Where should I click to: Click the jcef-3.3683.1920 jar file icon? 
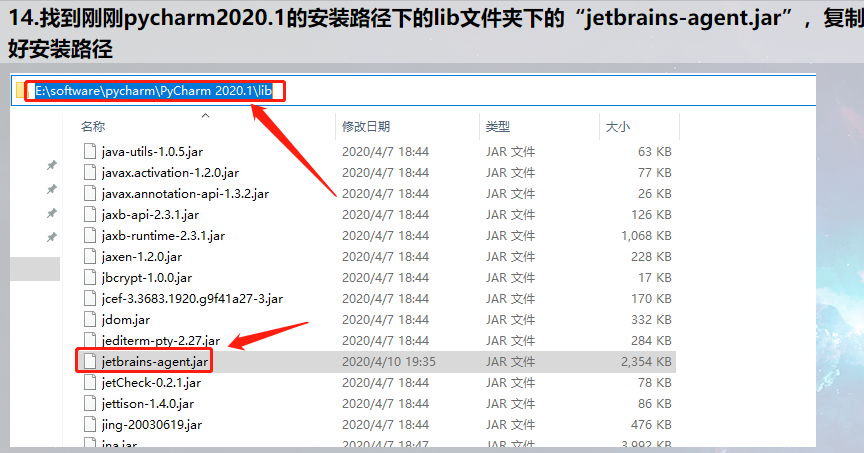pos(90,298)
